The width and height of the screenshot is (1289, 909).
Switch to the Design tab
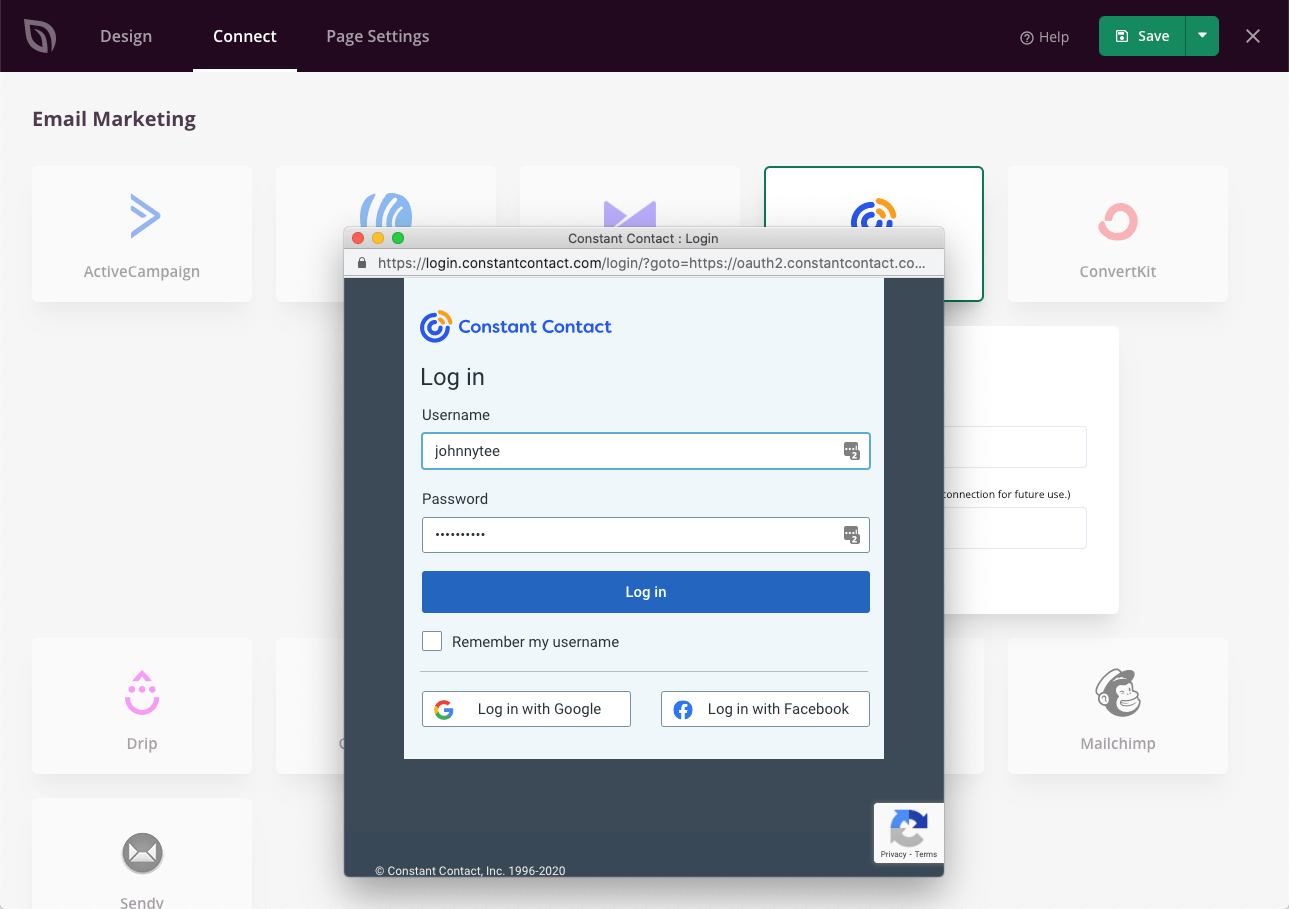126,36
